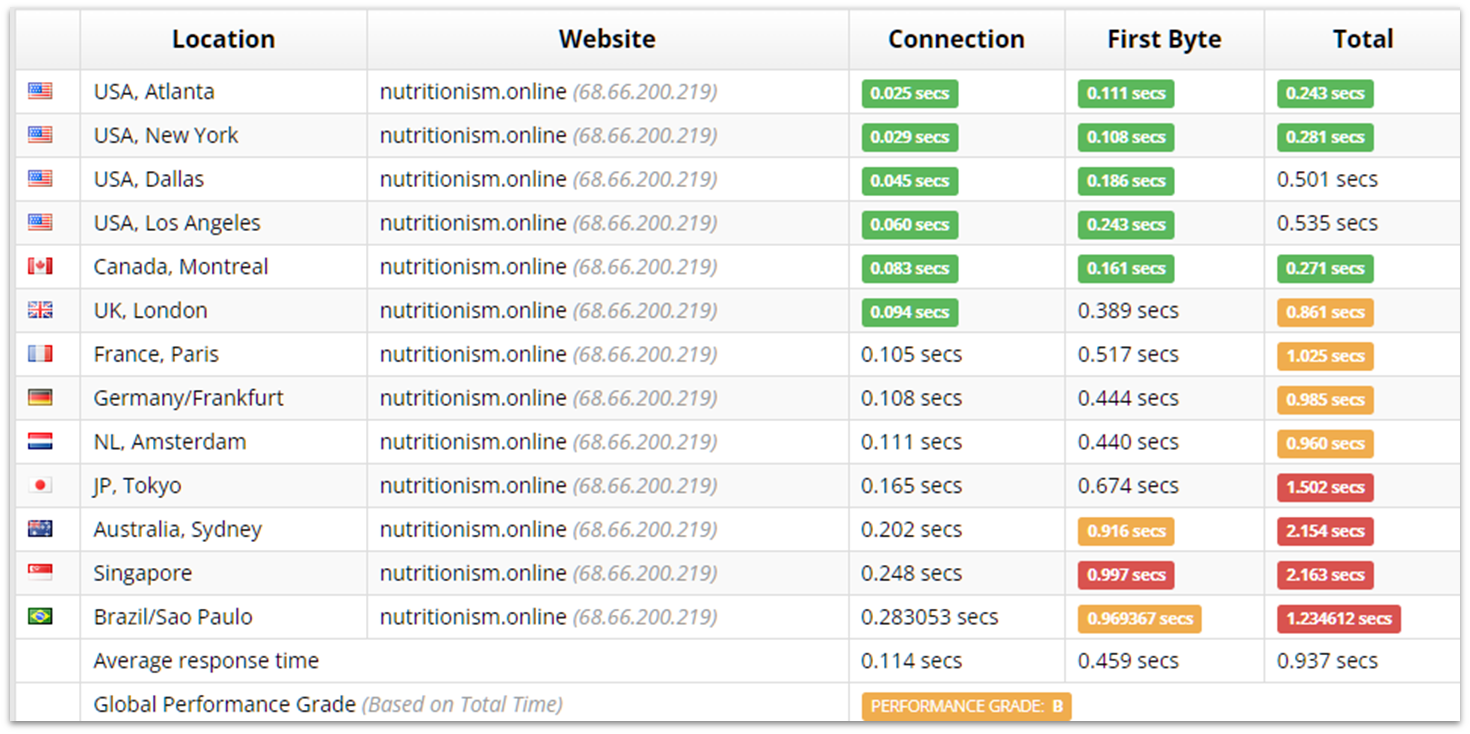Select the 0.535 secs total for Los Angeles
The width and height of the screenshot is (1470, 734).
pyautogui.click(x=1327, y=223)
